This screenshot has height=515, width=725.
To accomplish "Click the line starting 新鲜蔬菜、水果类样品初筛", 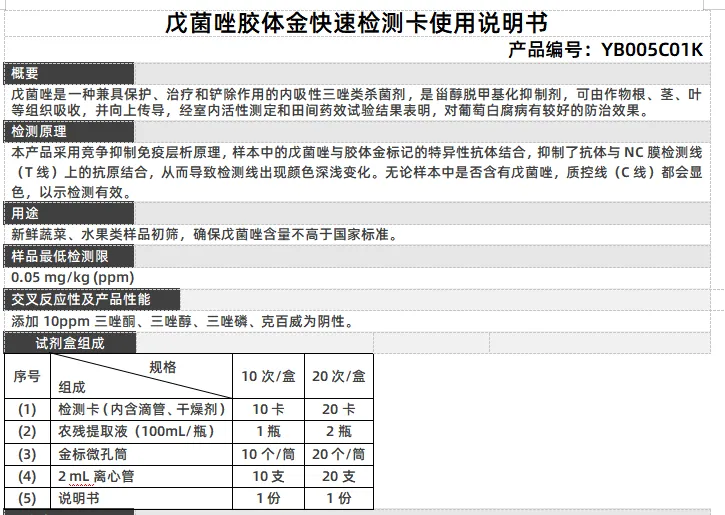I will (x=204, y=234).
